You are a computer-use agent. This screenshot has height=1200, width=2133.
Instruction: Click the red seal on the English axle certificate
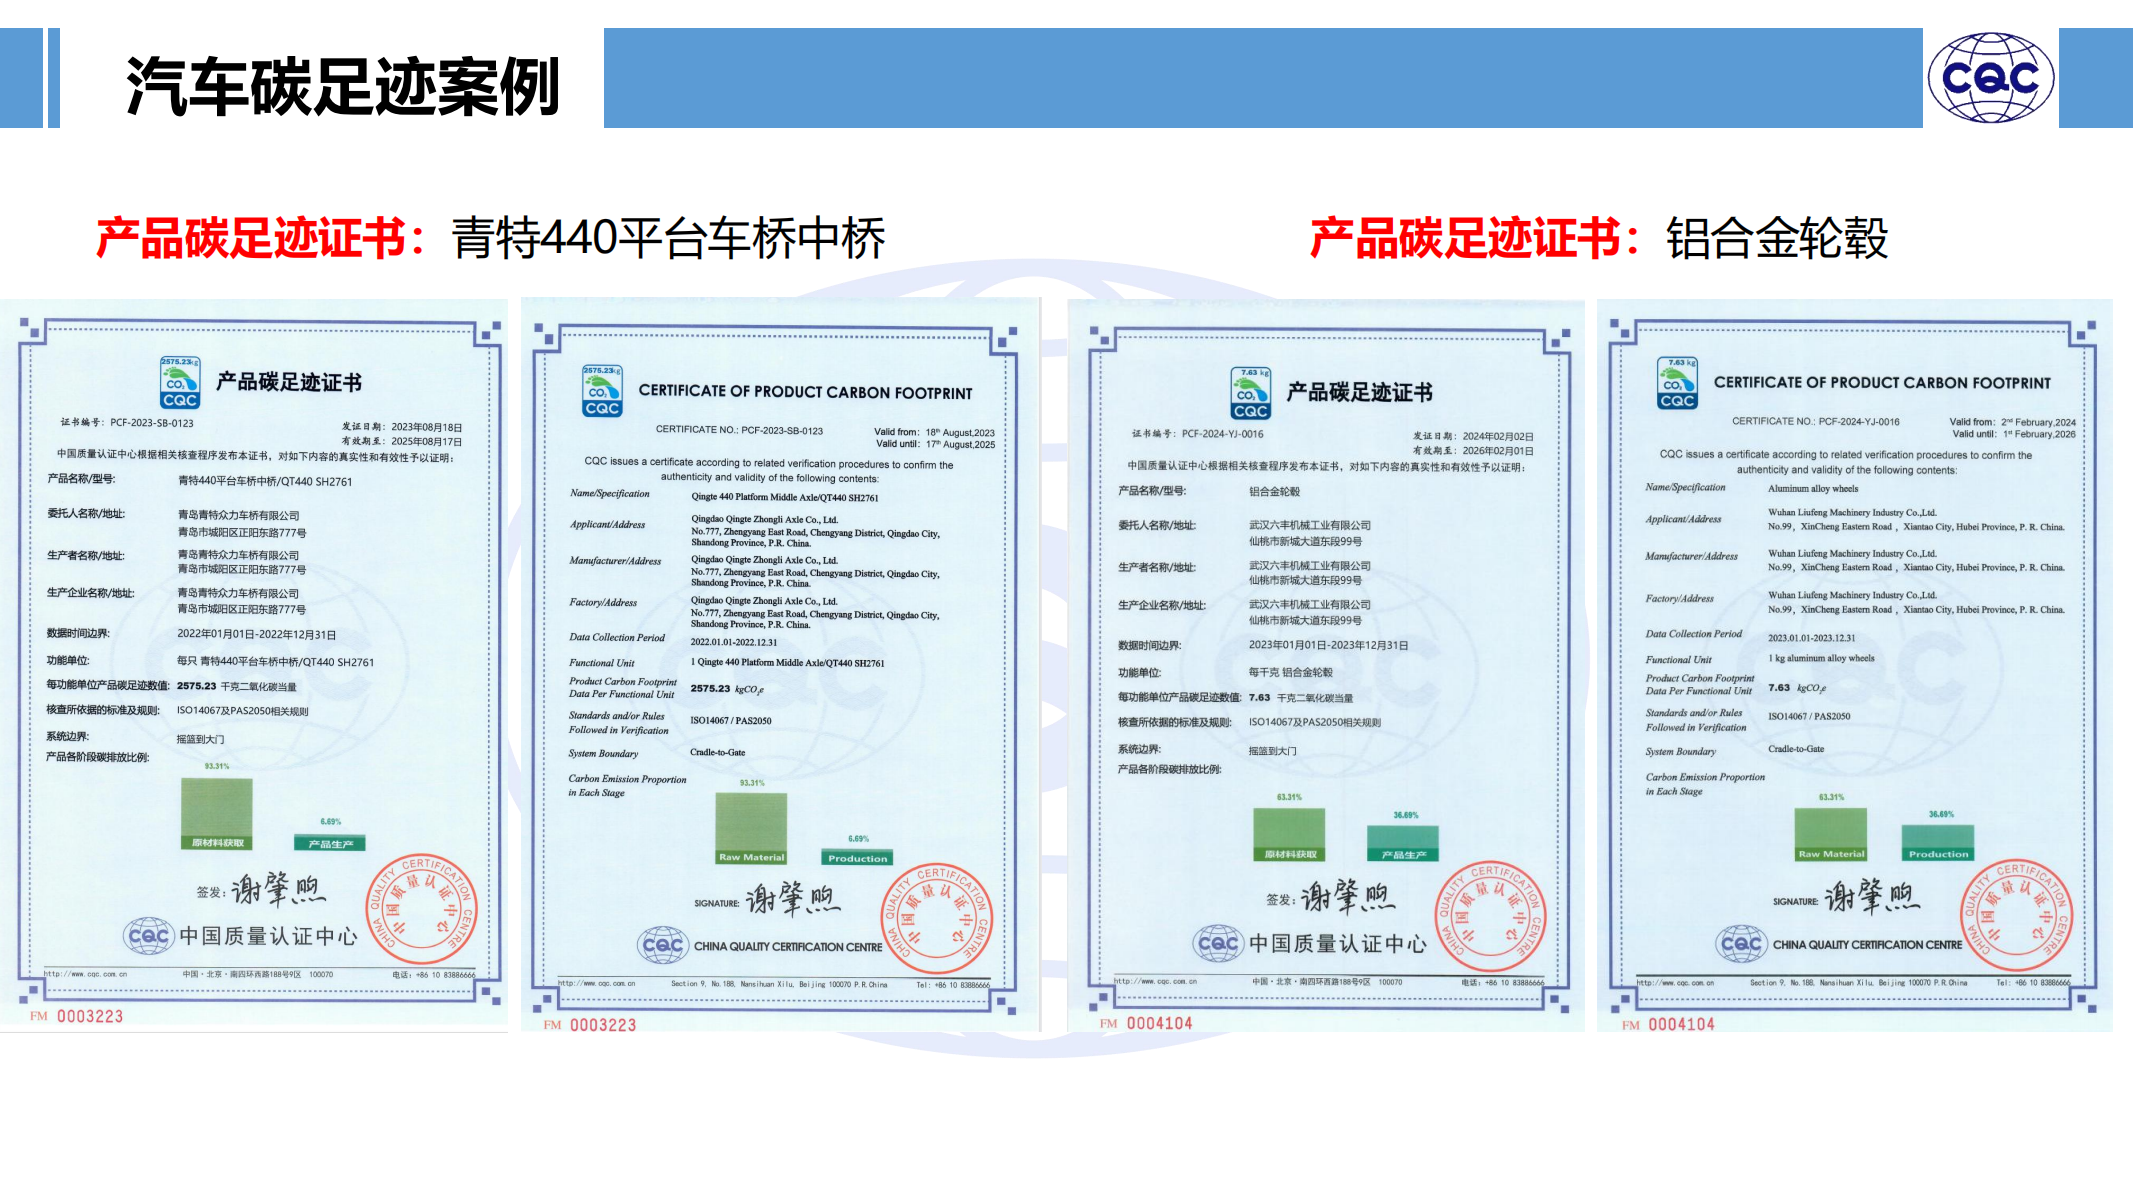[937, 917]
